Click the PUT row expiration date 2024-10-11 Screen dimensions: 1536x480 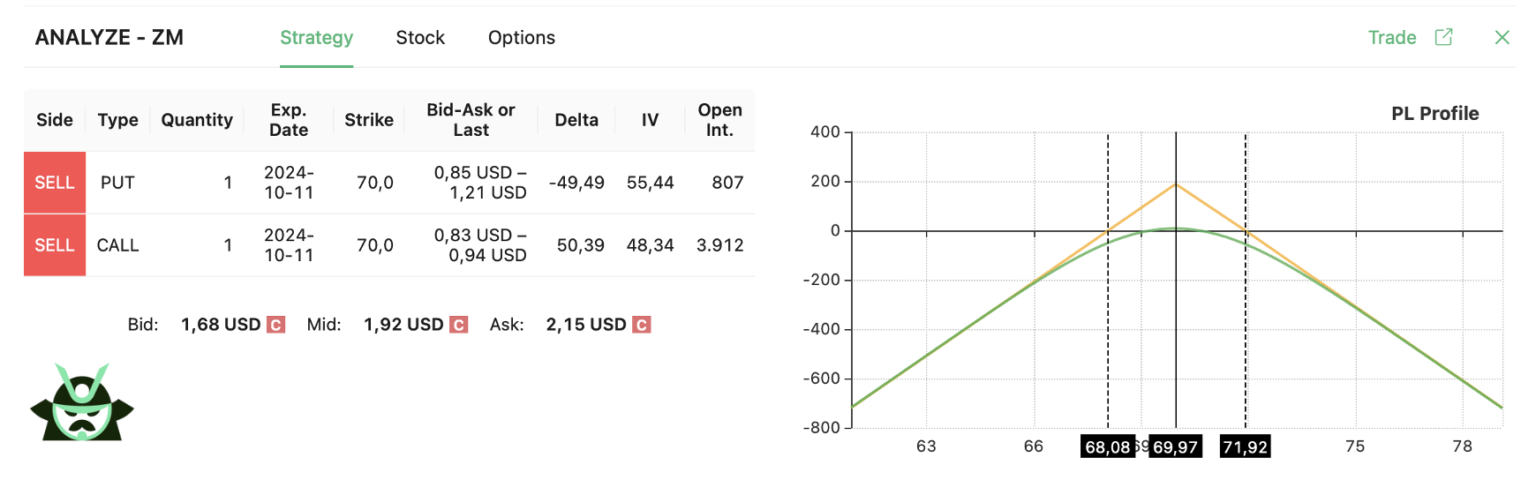289,183
